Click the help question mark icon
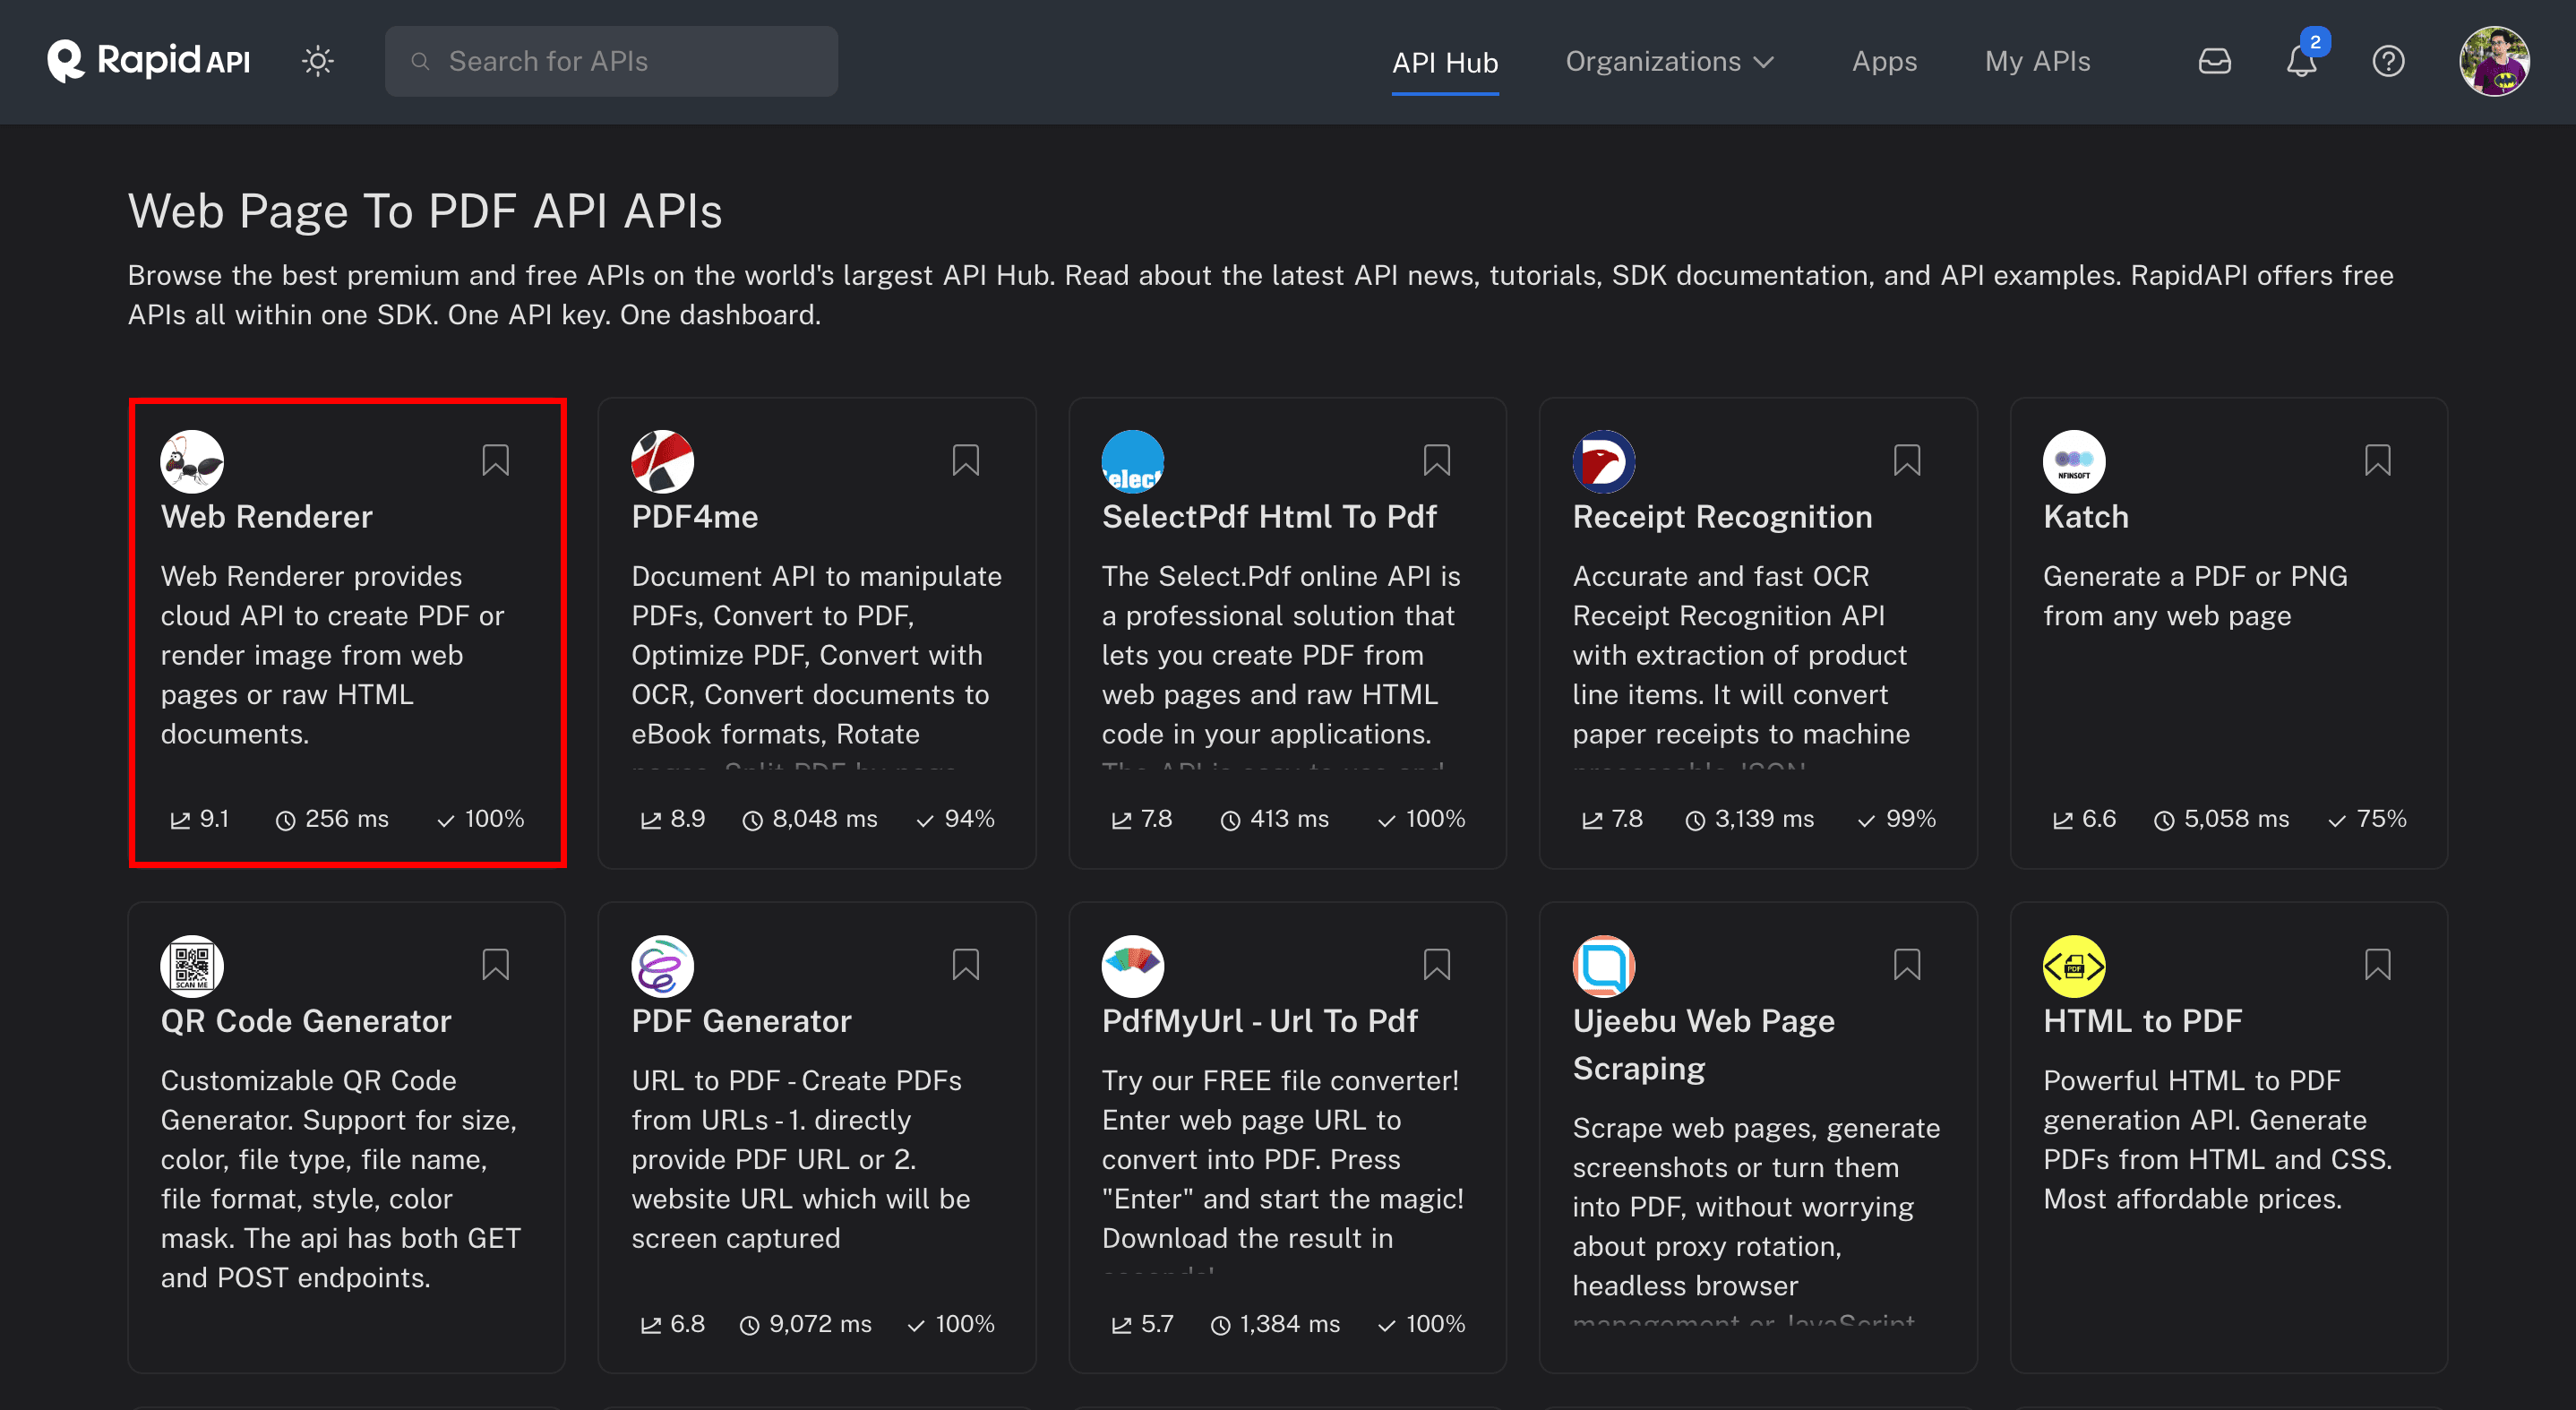Screen dimensions: 2576x1410 [x=2388, y=62]
